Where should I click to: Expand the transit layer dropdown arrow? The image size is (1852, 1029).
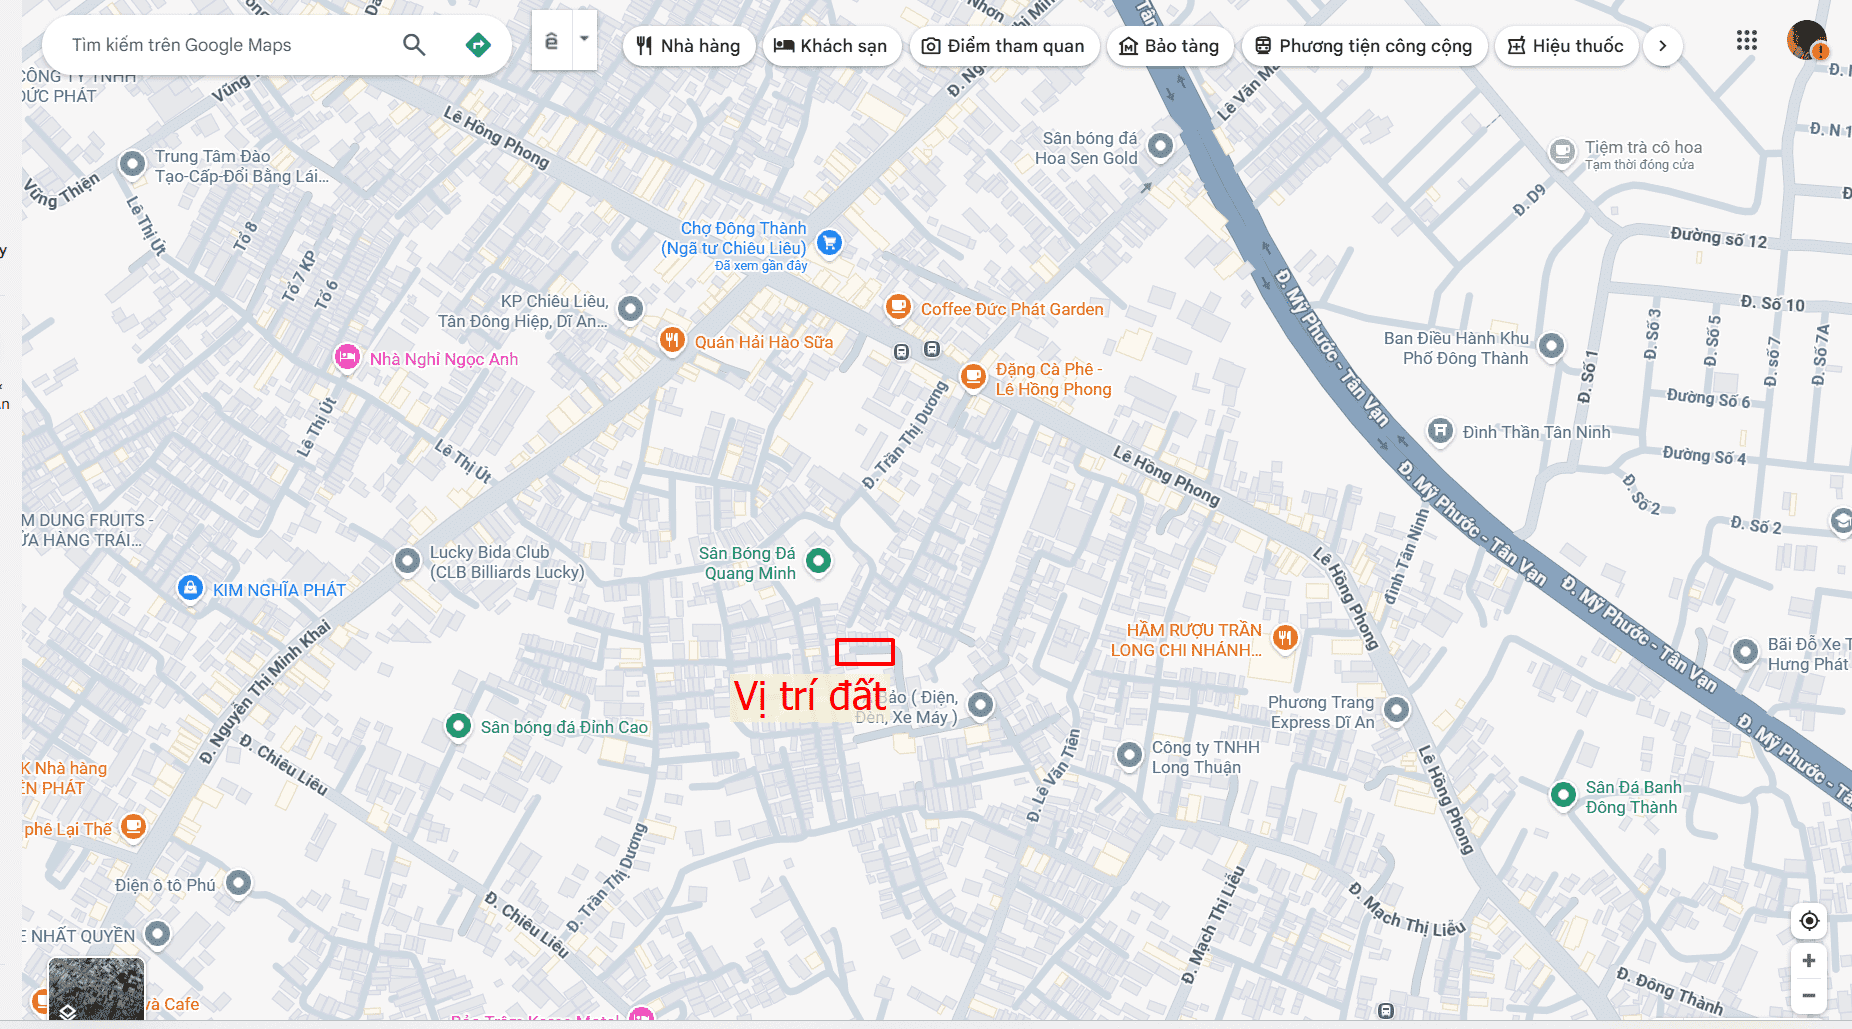(x=584, y=40)
